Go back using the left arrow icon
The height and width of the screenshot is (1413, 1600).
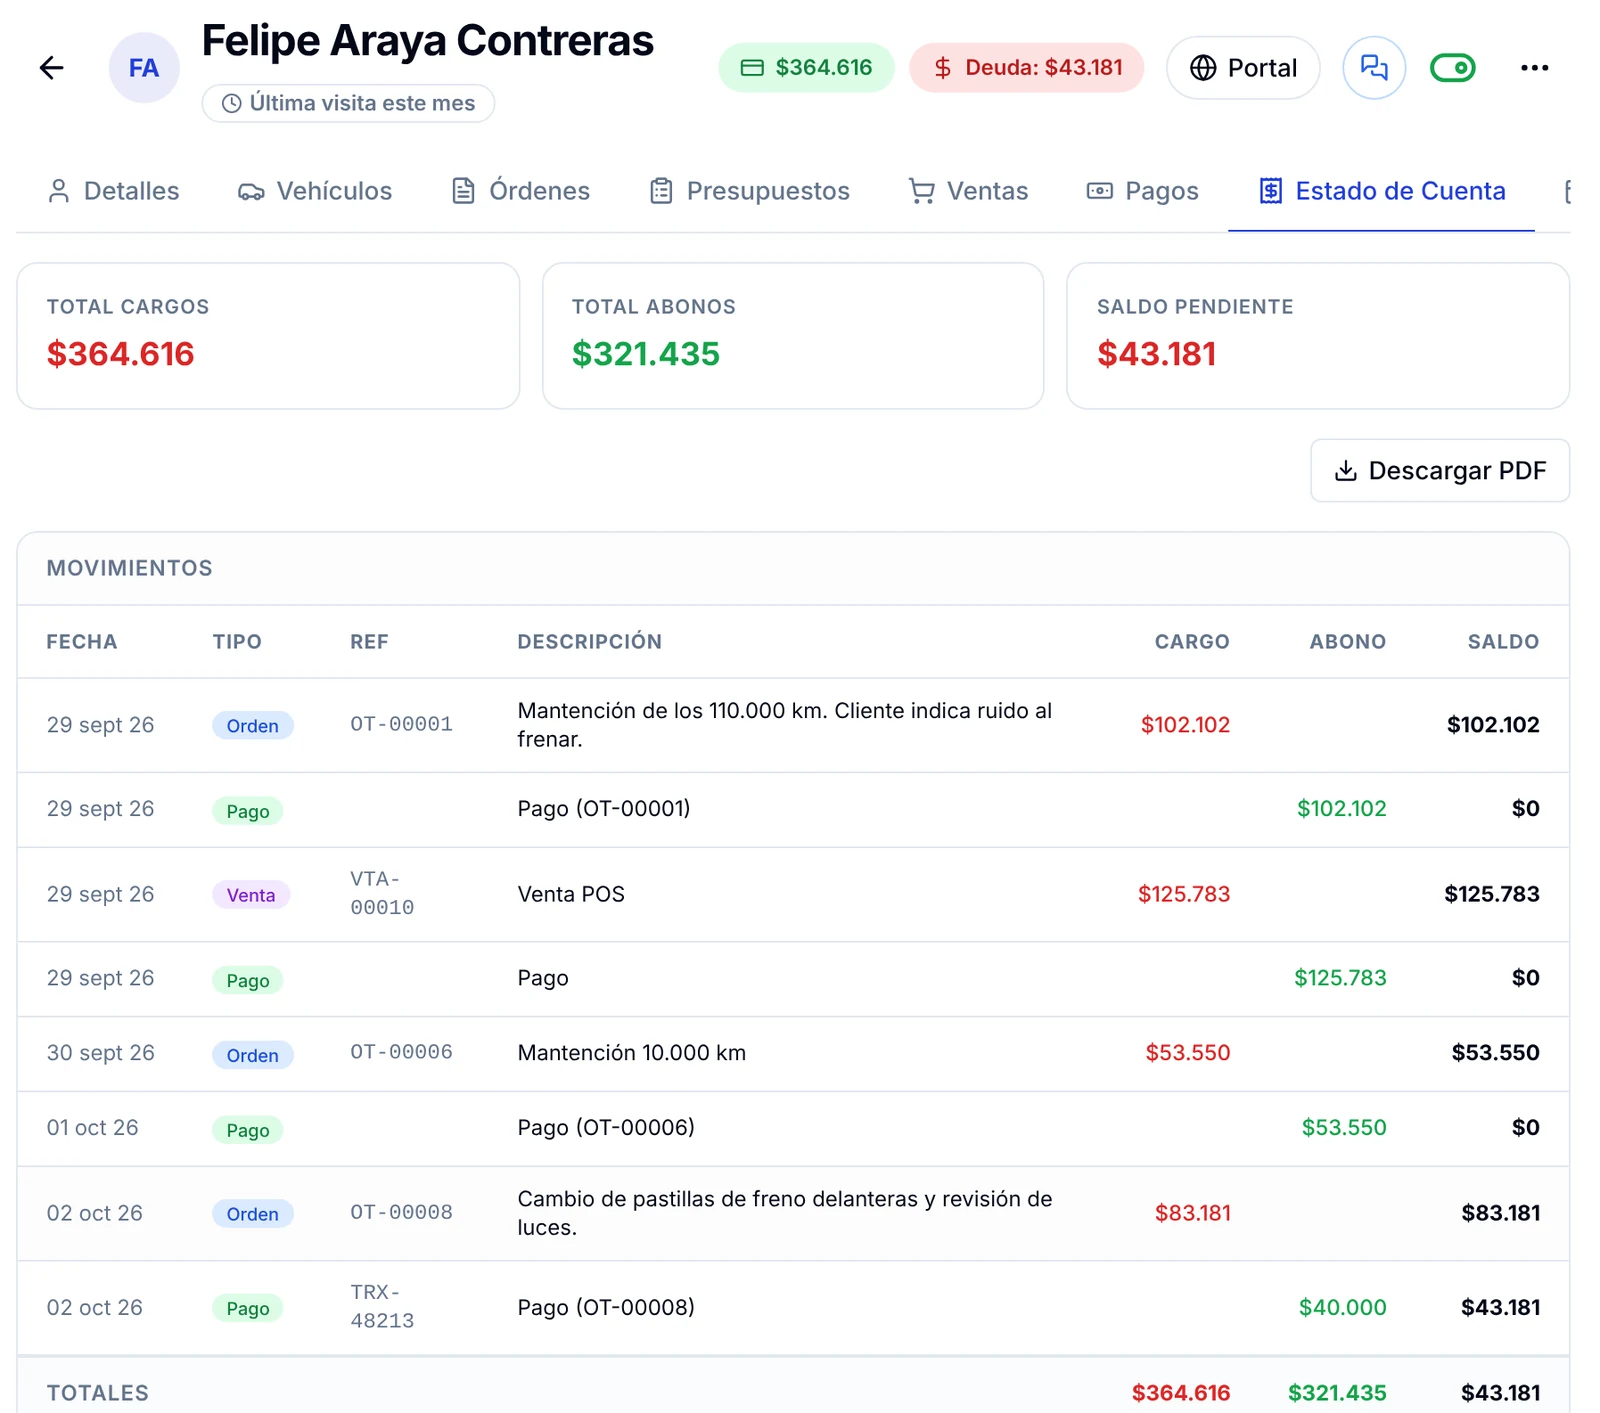pos(51,68)
